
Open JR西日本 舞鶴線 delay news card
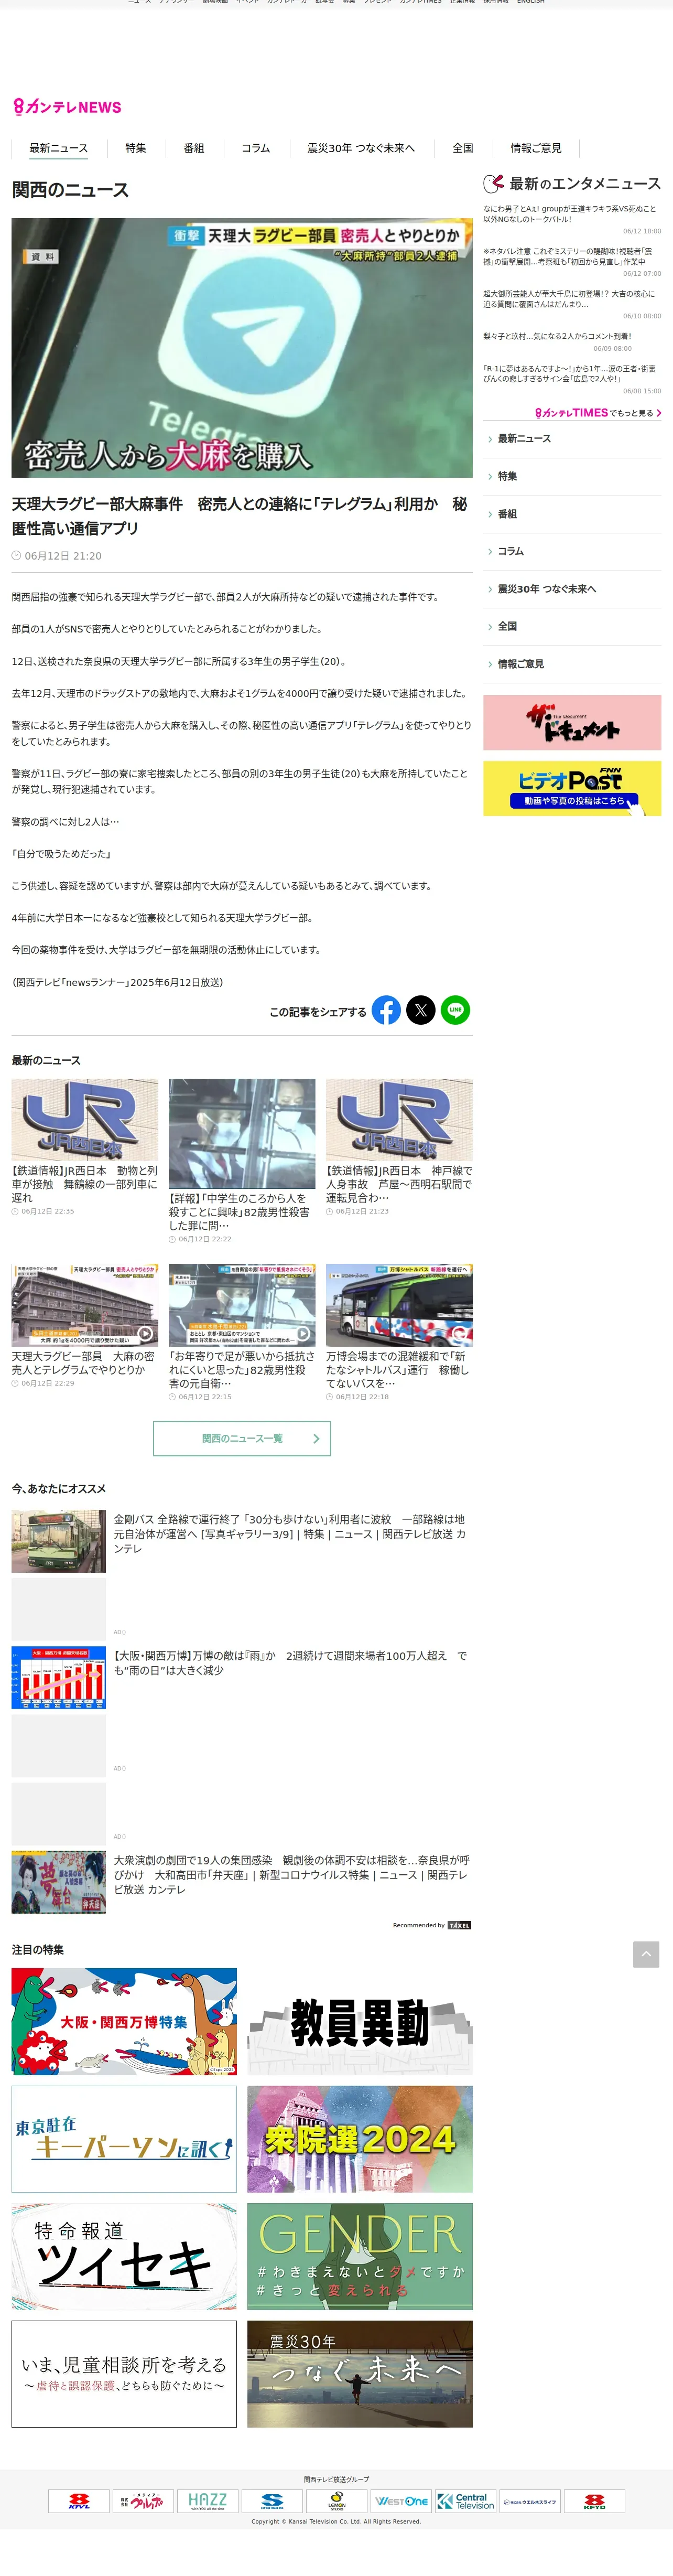point(85,1147)
